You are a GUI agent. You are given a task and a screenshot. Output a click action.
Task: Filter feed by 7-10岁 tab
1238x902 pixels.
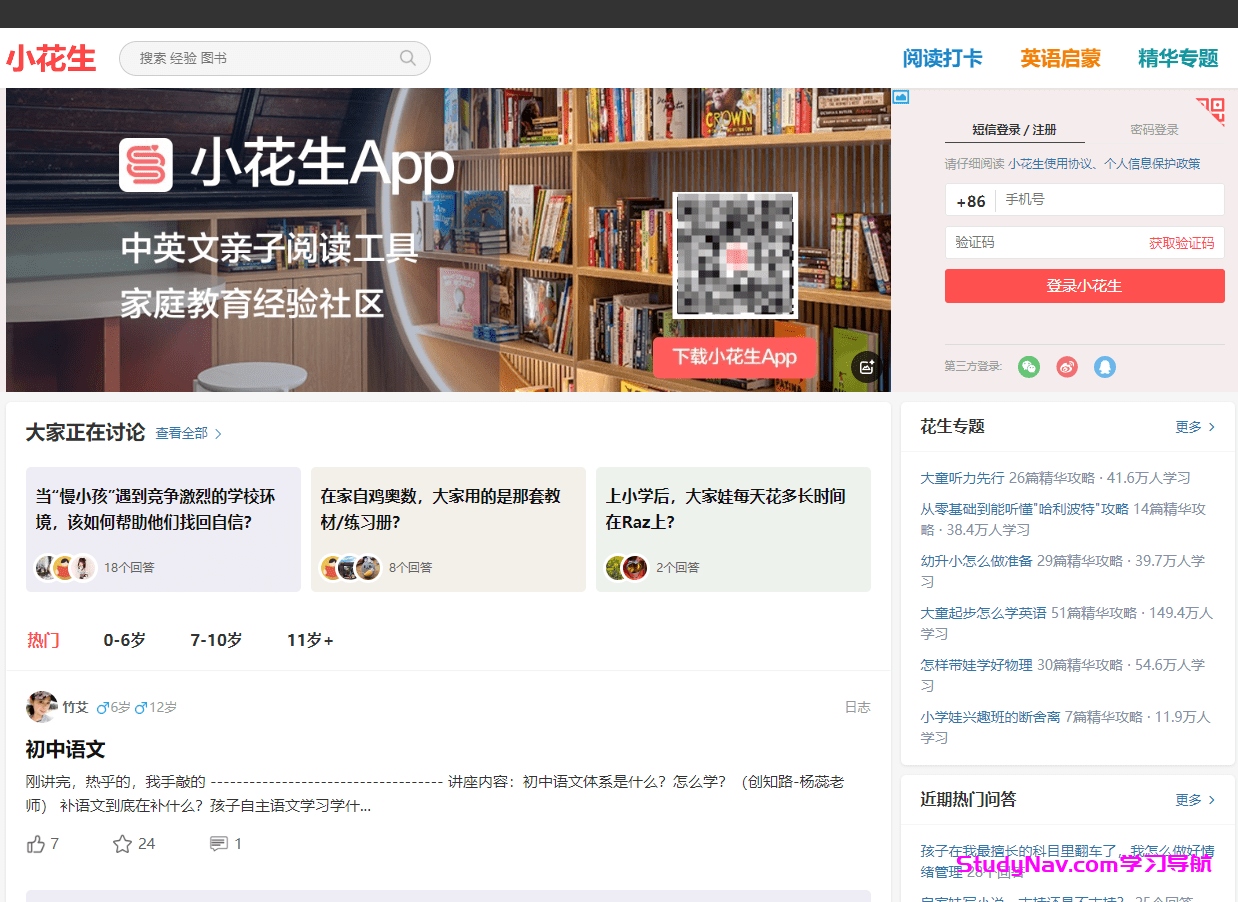[216, 640]
